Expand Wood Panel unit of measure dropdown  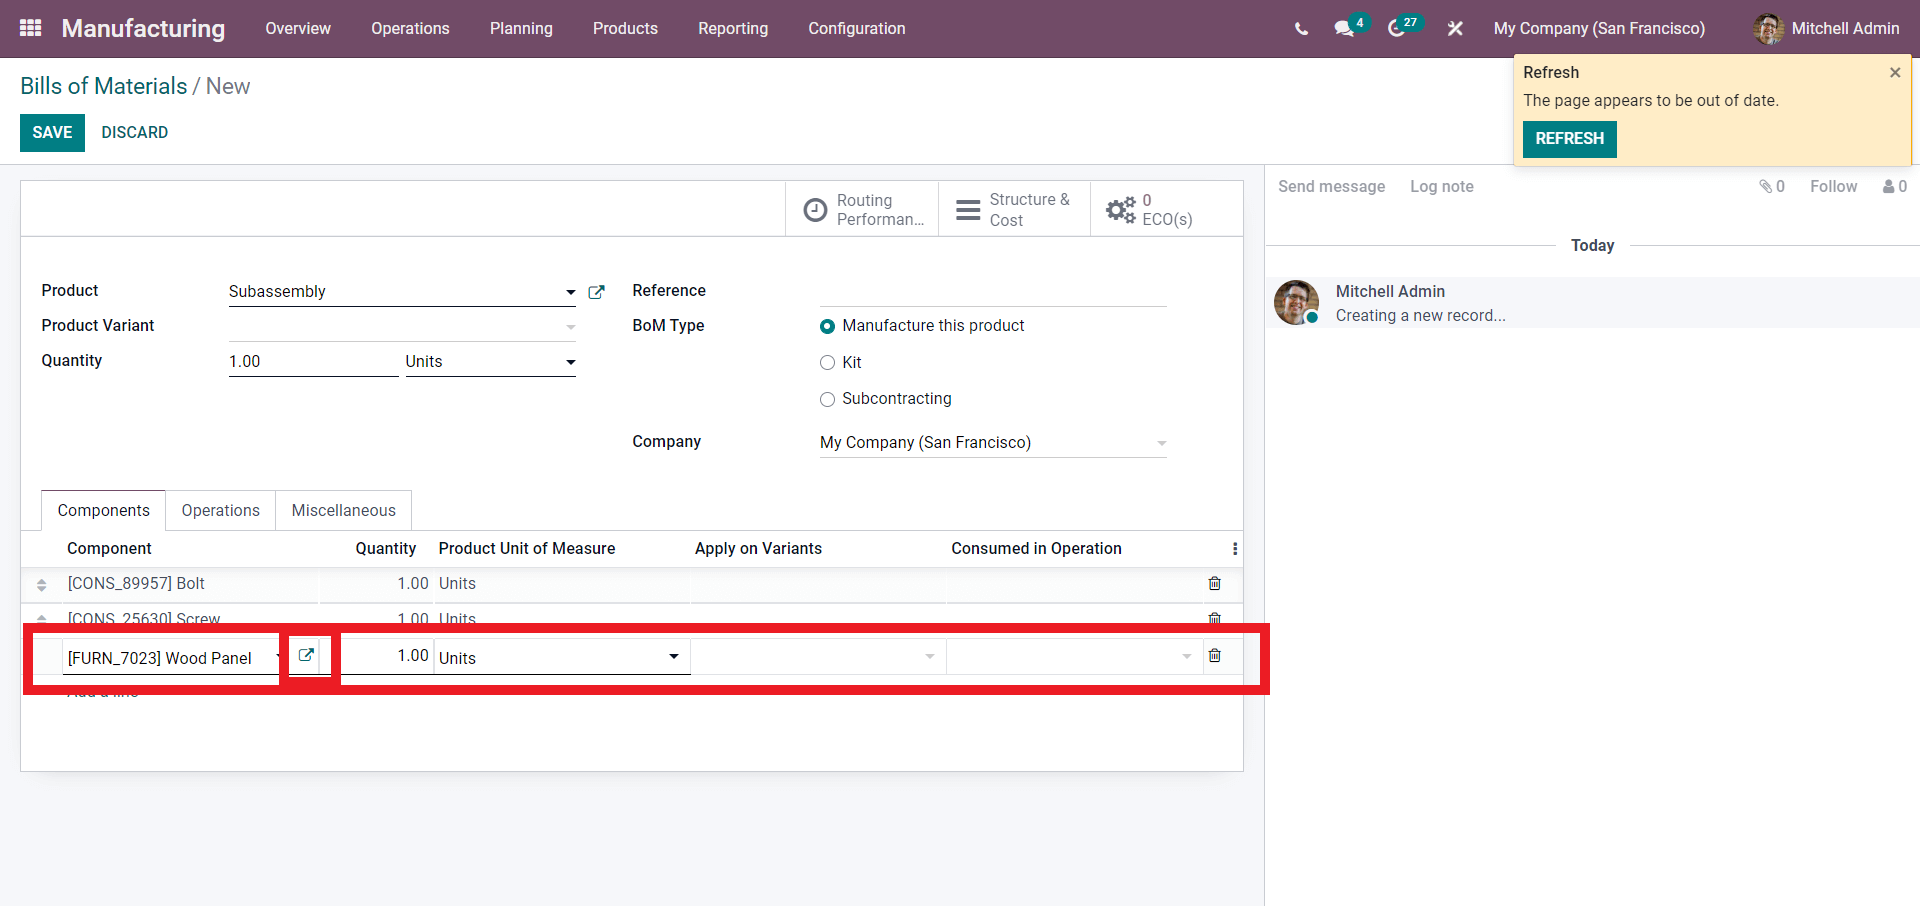tap(674, 656)
